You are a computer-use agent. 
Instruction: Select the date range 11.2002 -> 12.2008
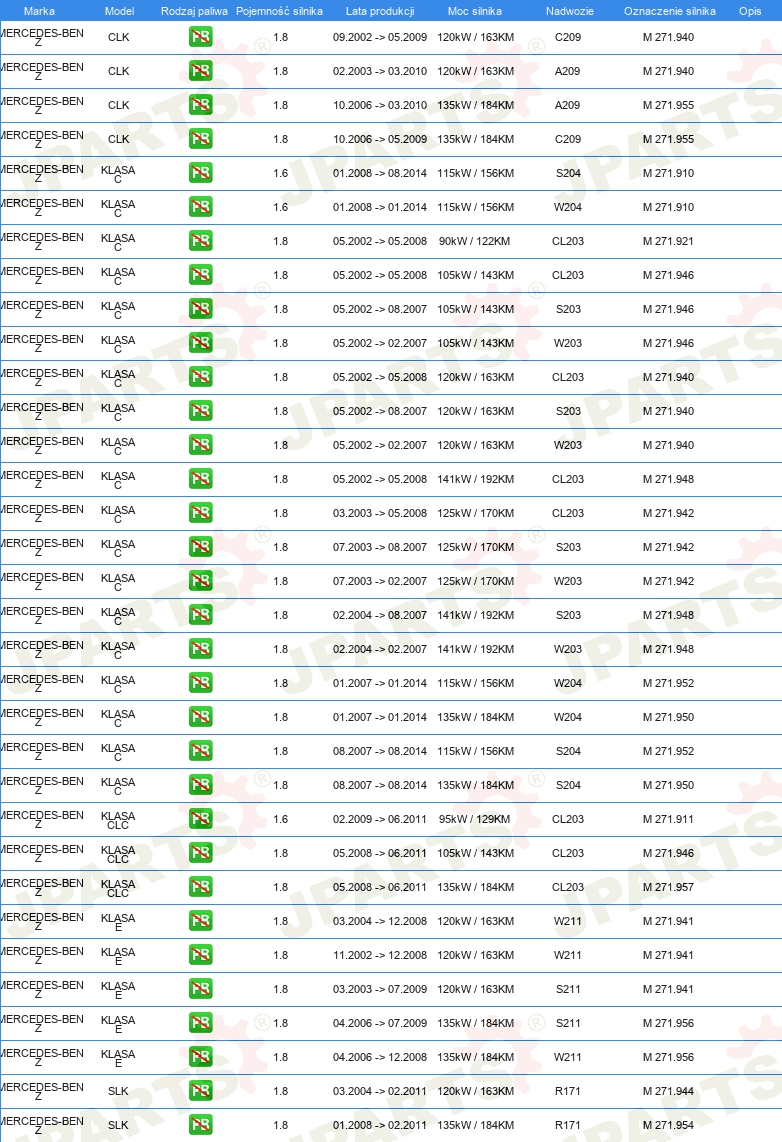[380, 955]
